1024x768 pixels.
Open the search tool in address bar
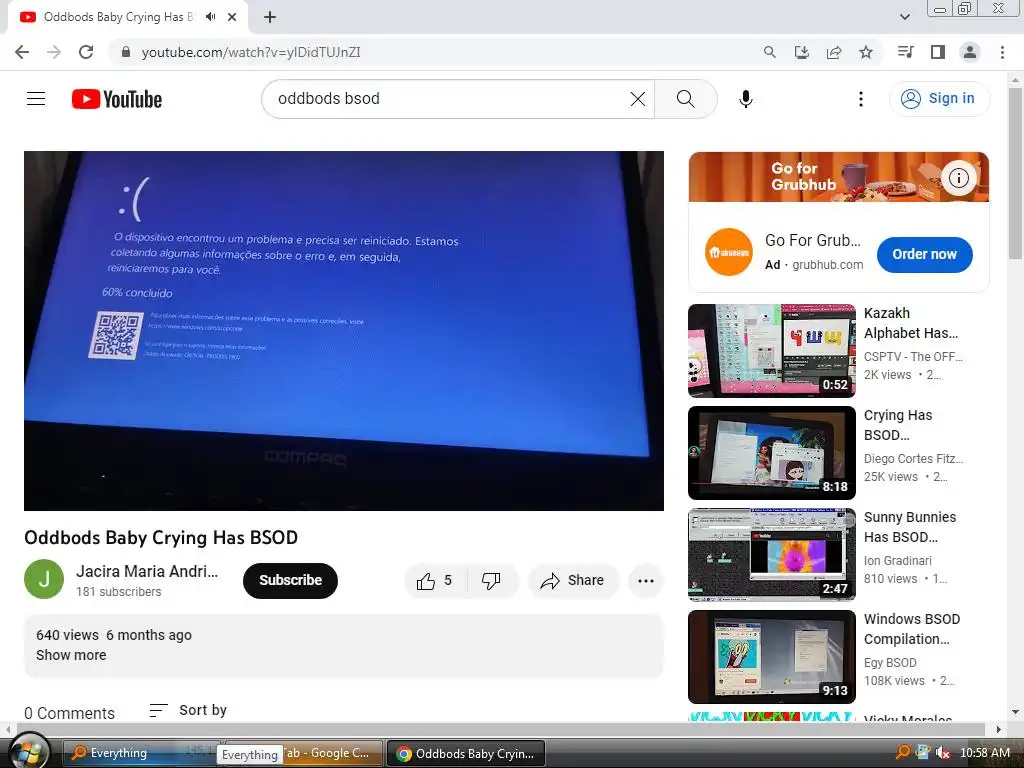click(770, 52)
